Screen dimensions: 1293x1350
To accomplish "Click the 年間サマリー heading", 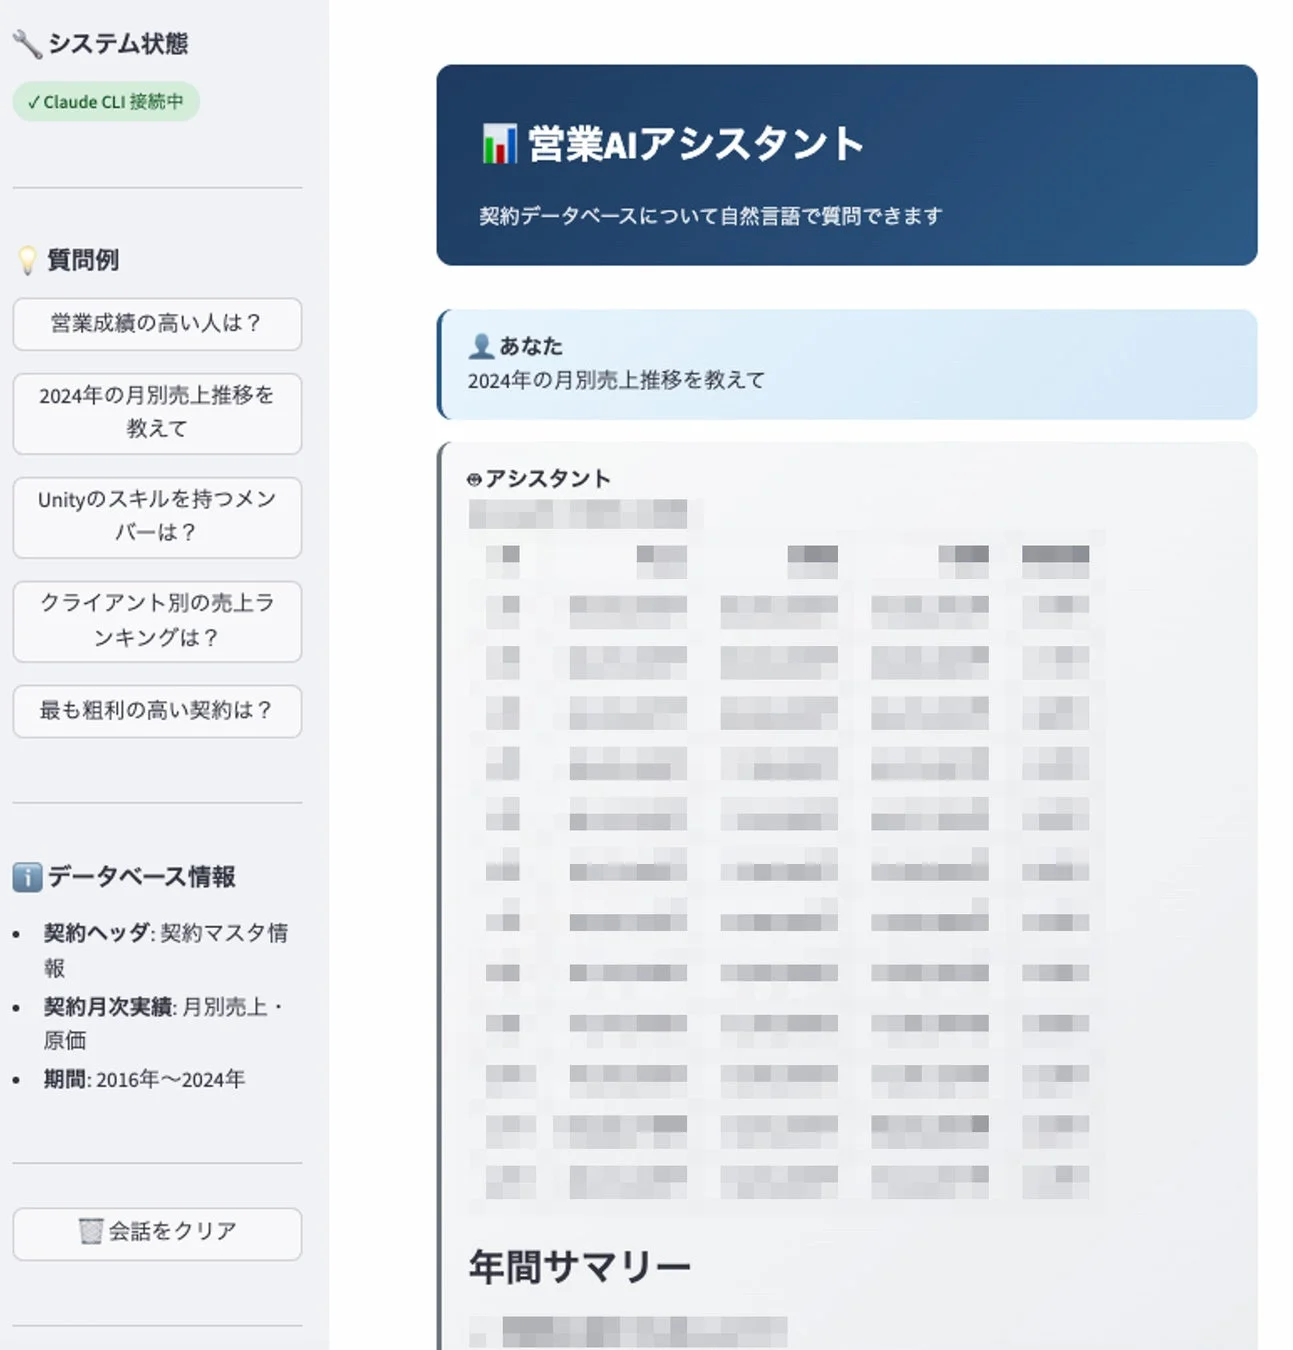I will pos(580,1264).
